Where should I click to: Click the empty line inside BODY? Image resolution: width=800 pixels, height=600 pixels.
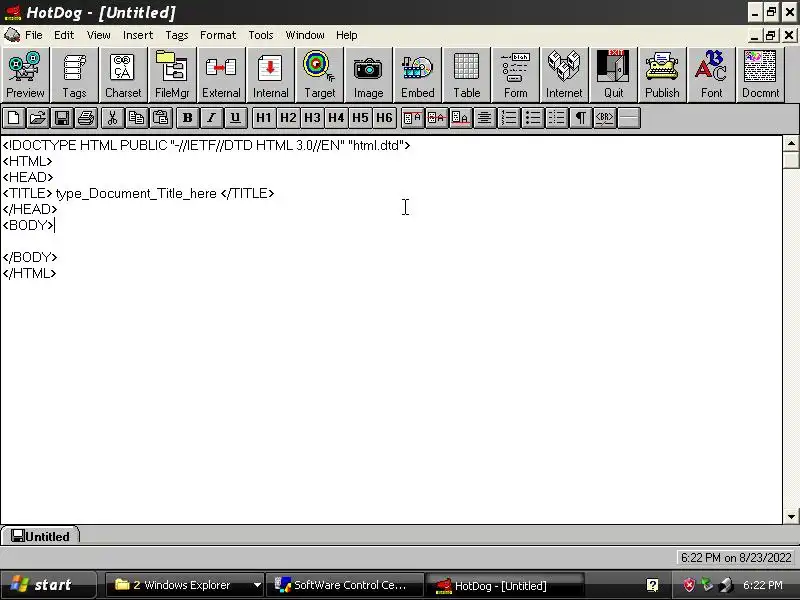pos(391,241)
